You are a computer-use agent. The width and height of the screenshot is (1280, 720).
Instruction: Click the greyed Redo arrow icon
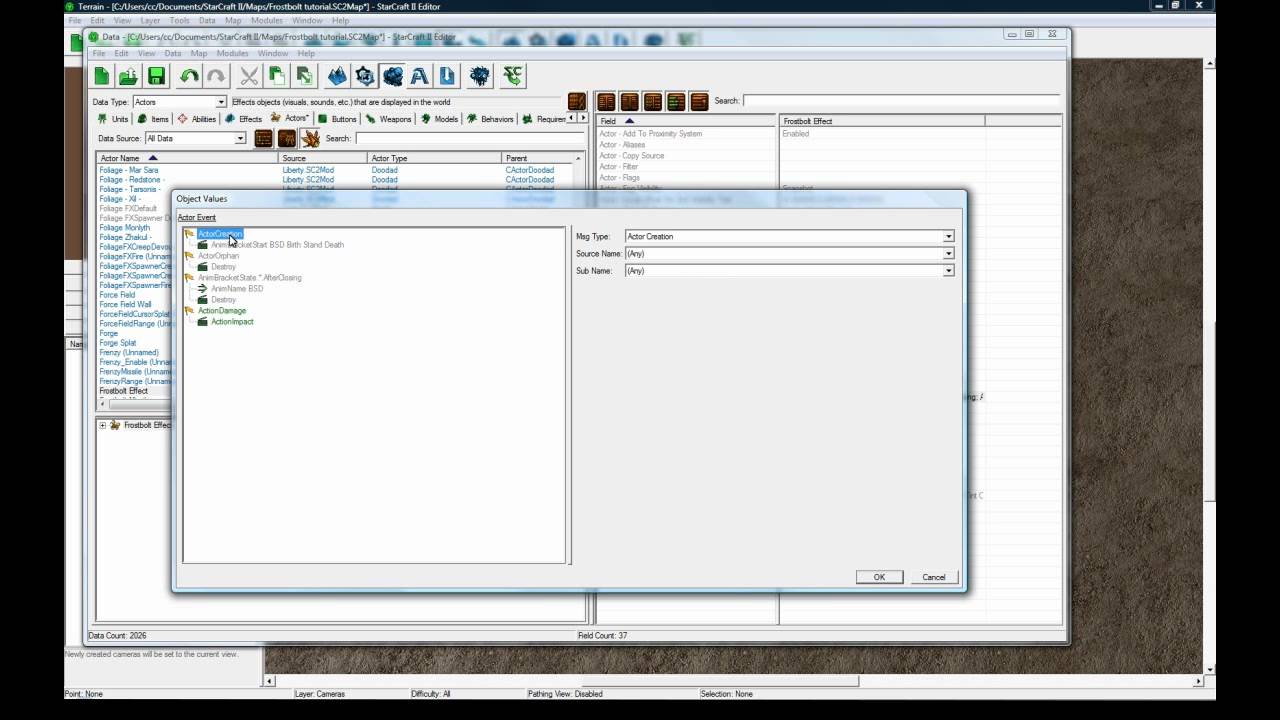pos(215,76)
